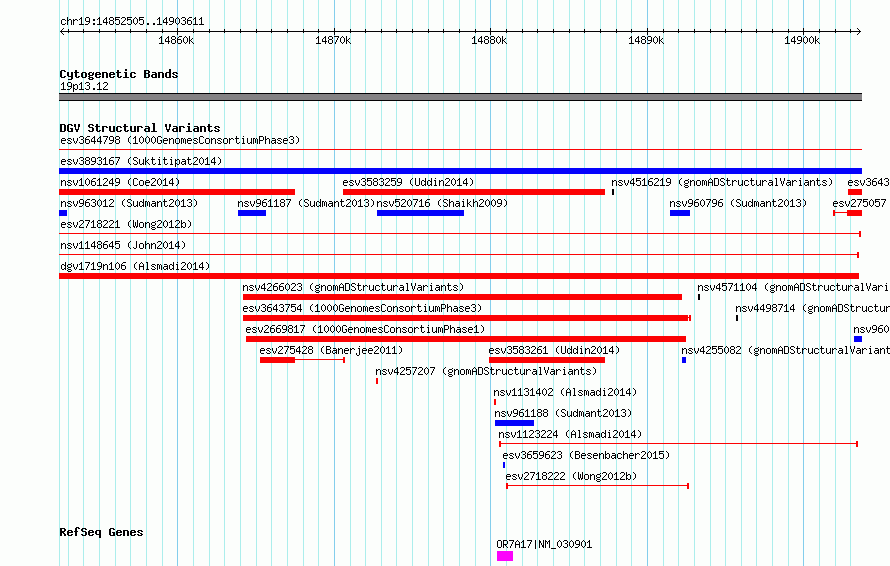Viewport: 890px width, 566px height.
Task: Click the 14890k ruler mark
Action: [x=646, y=40]
